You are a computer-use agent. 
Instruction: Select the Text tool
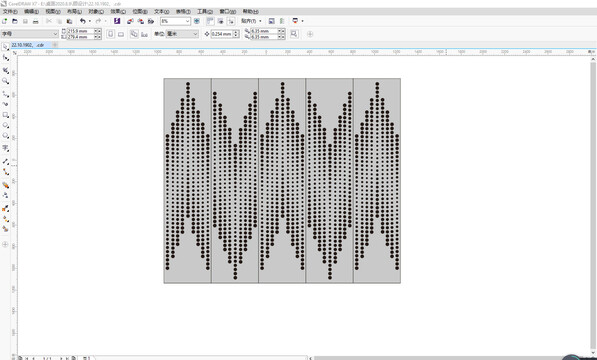5,148
